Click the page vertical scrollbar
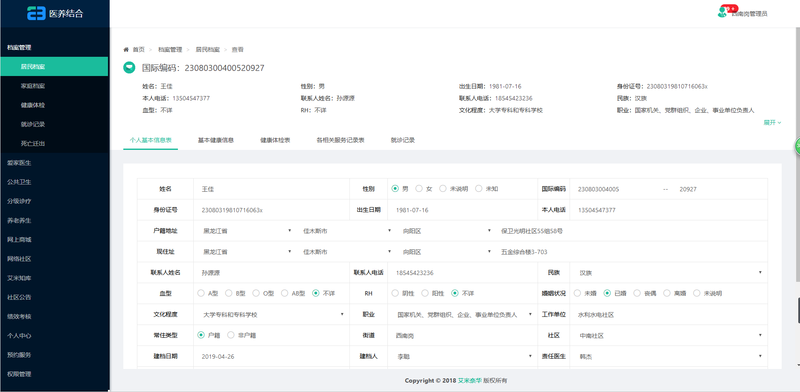Viewport: 800px width, 392px height. [797, 153]
